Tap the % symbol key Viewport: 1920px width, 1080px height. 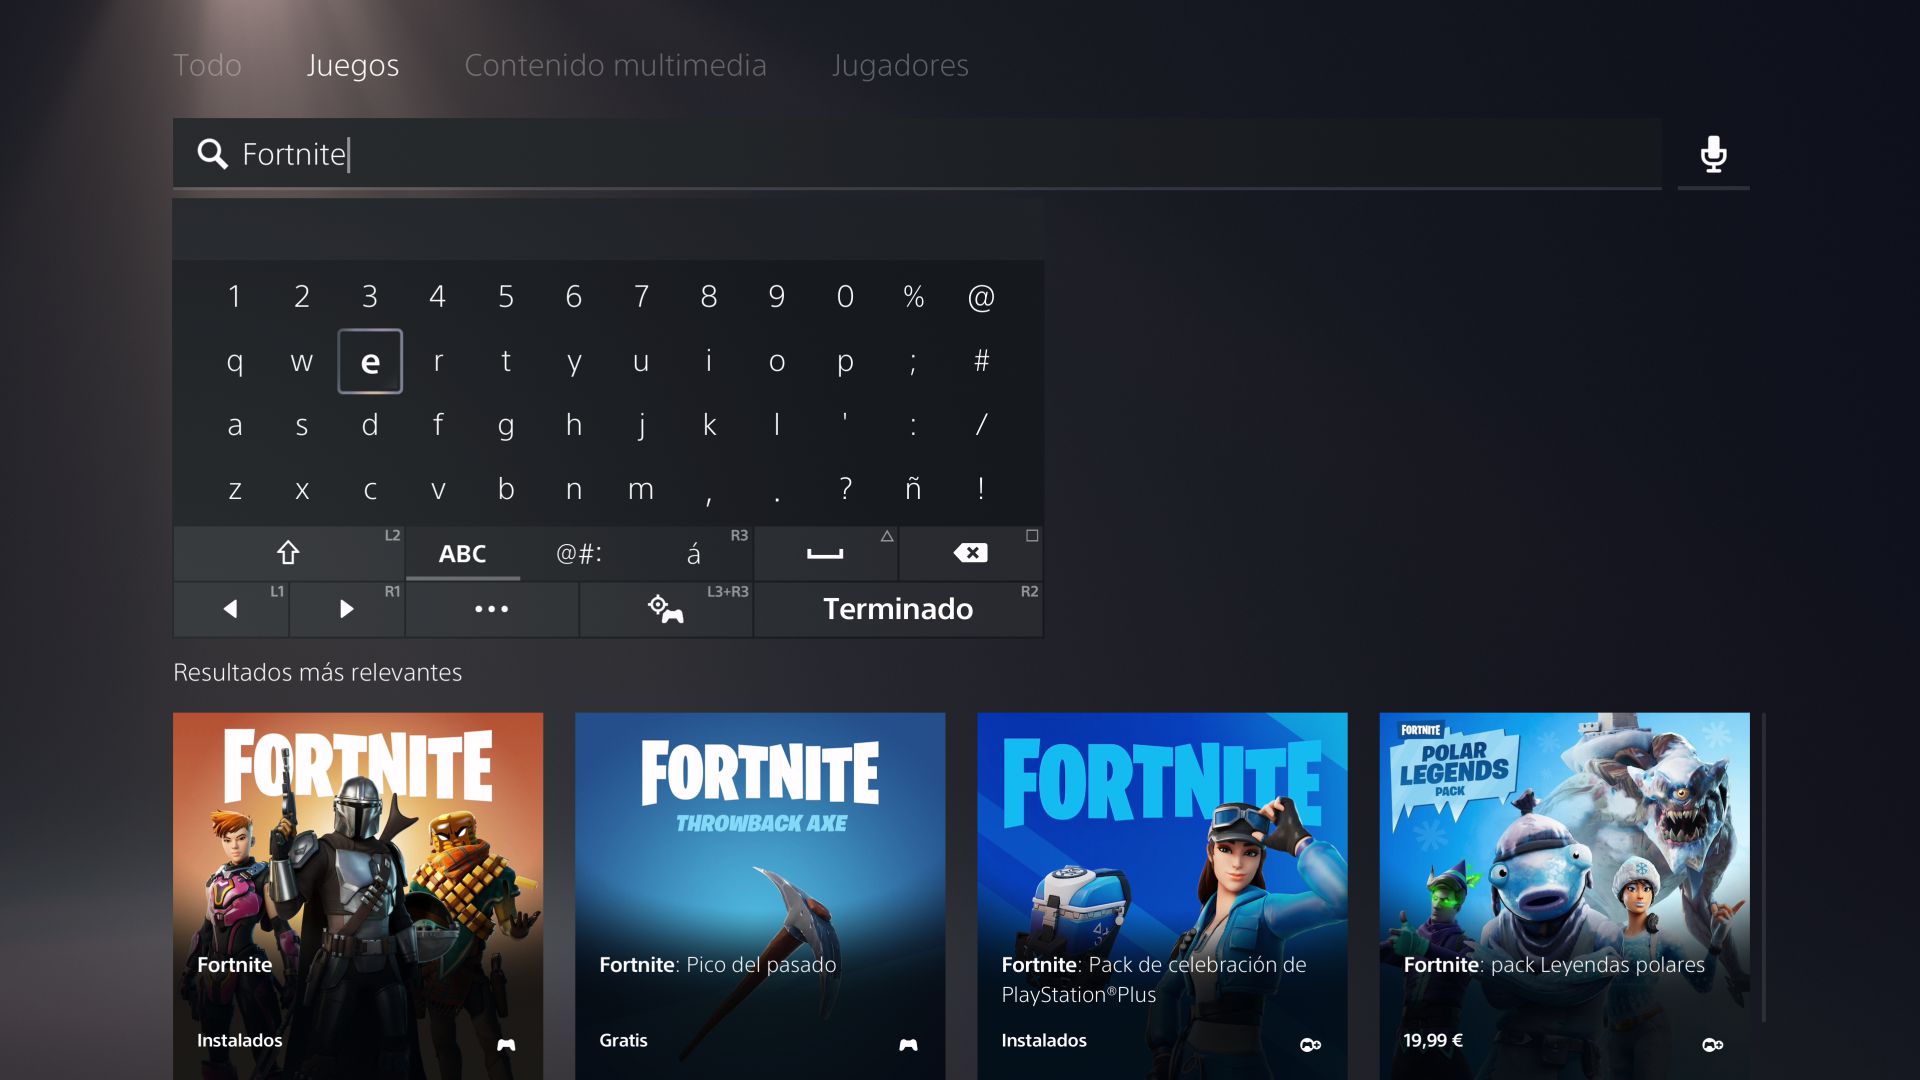coord(913,297)
